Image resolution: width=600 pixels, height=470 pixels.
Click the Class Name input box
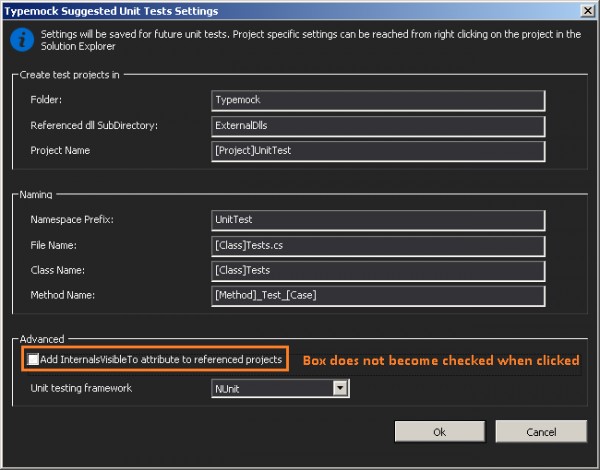pos(378,271)
